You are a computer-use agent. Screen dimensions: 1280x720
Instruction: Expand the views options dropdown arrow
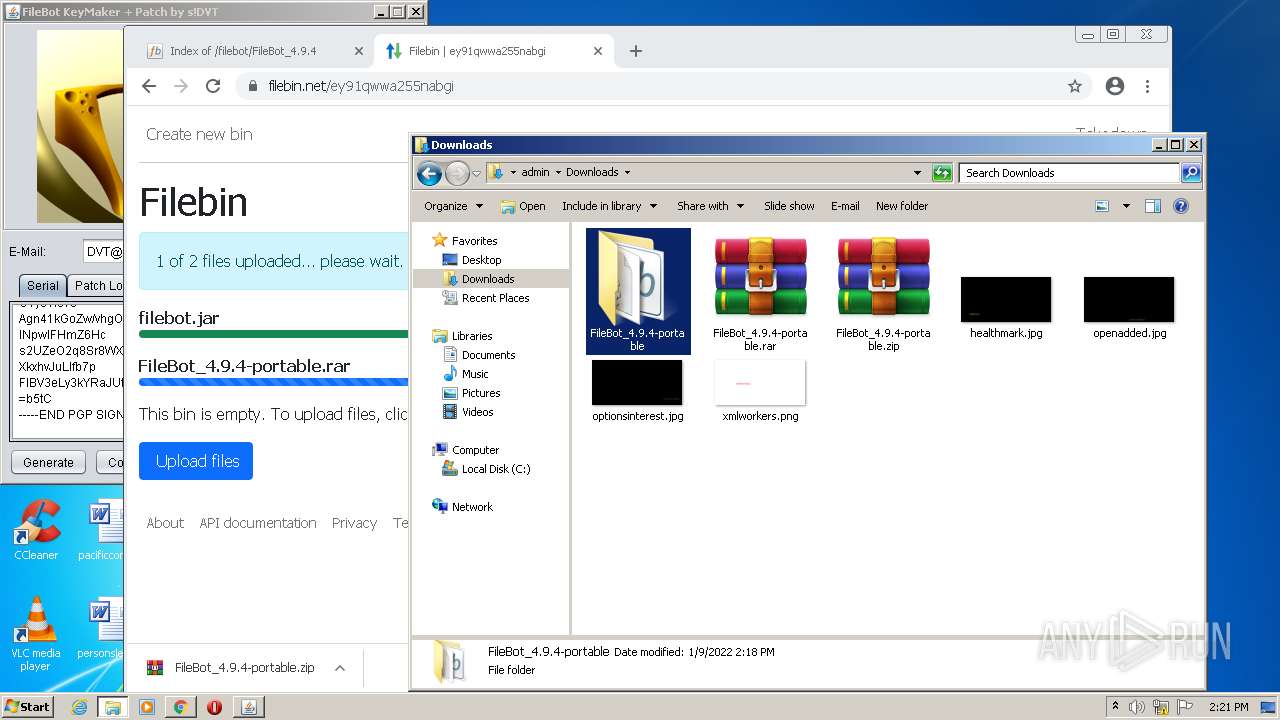1126,206
